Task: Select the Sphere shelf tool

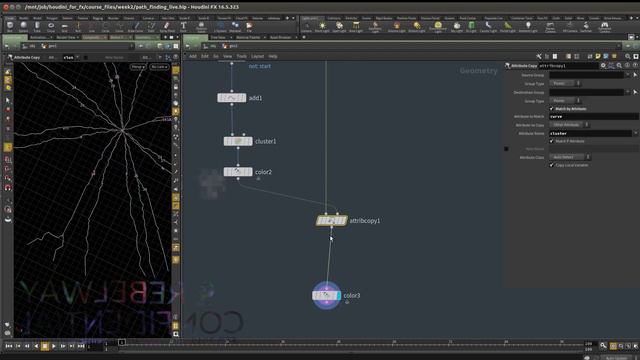Action: 23,27
